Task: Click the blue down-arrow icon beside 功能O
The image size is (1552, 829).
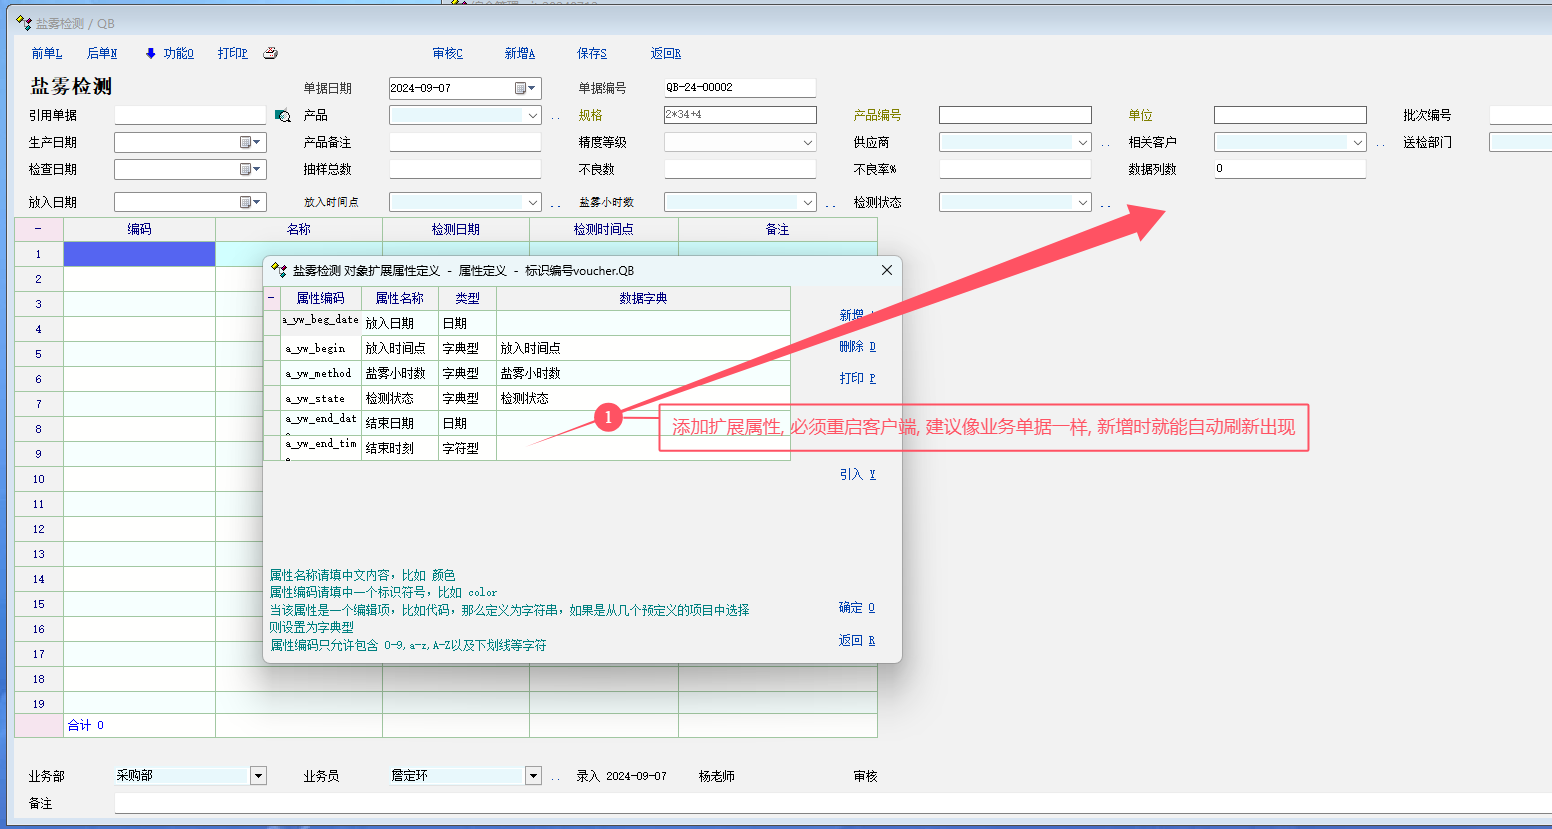Action: click(151, 54)
